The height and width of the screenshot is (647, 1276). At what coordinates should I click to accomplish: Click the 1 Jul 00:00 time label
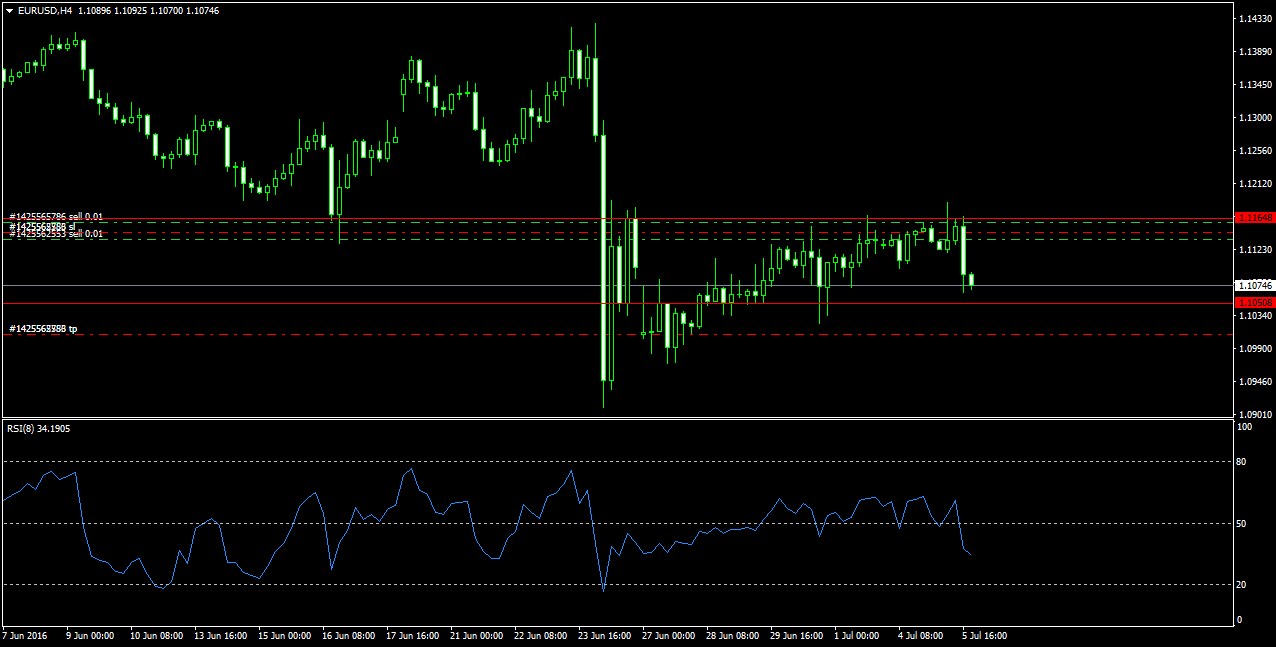tap(857, 635)
